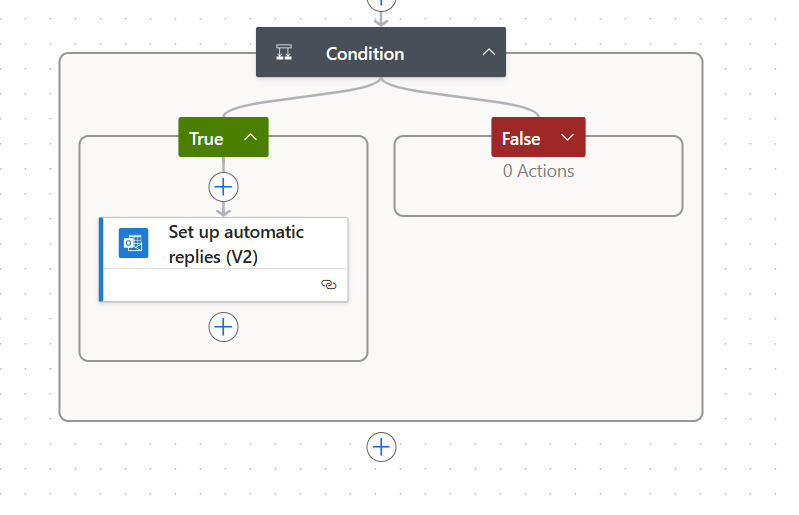The width and height of the screenshot is (799, 515).
Task: Expand the False branch chevron
Action: tap(568, 138)
